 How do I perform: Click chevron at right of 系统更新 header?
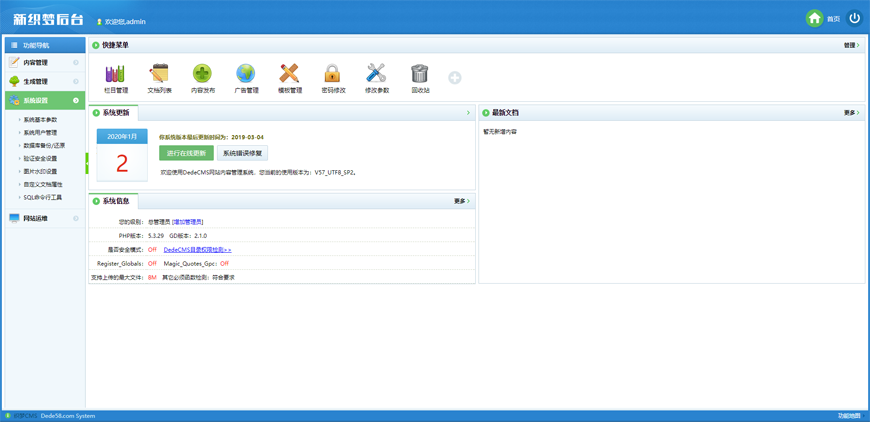[x=468, y=113]
